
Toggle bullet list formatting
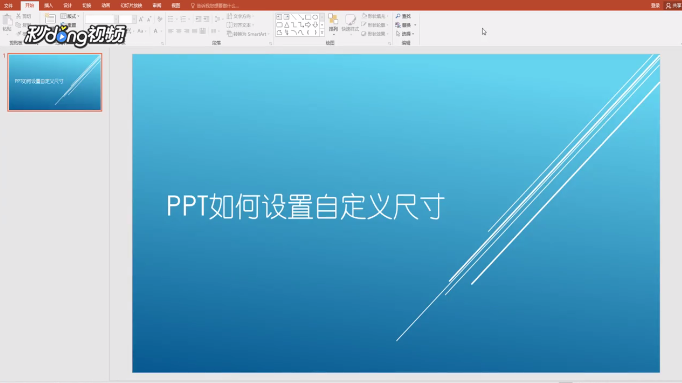pyautogui.click(x=171, y=19)
